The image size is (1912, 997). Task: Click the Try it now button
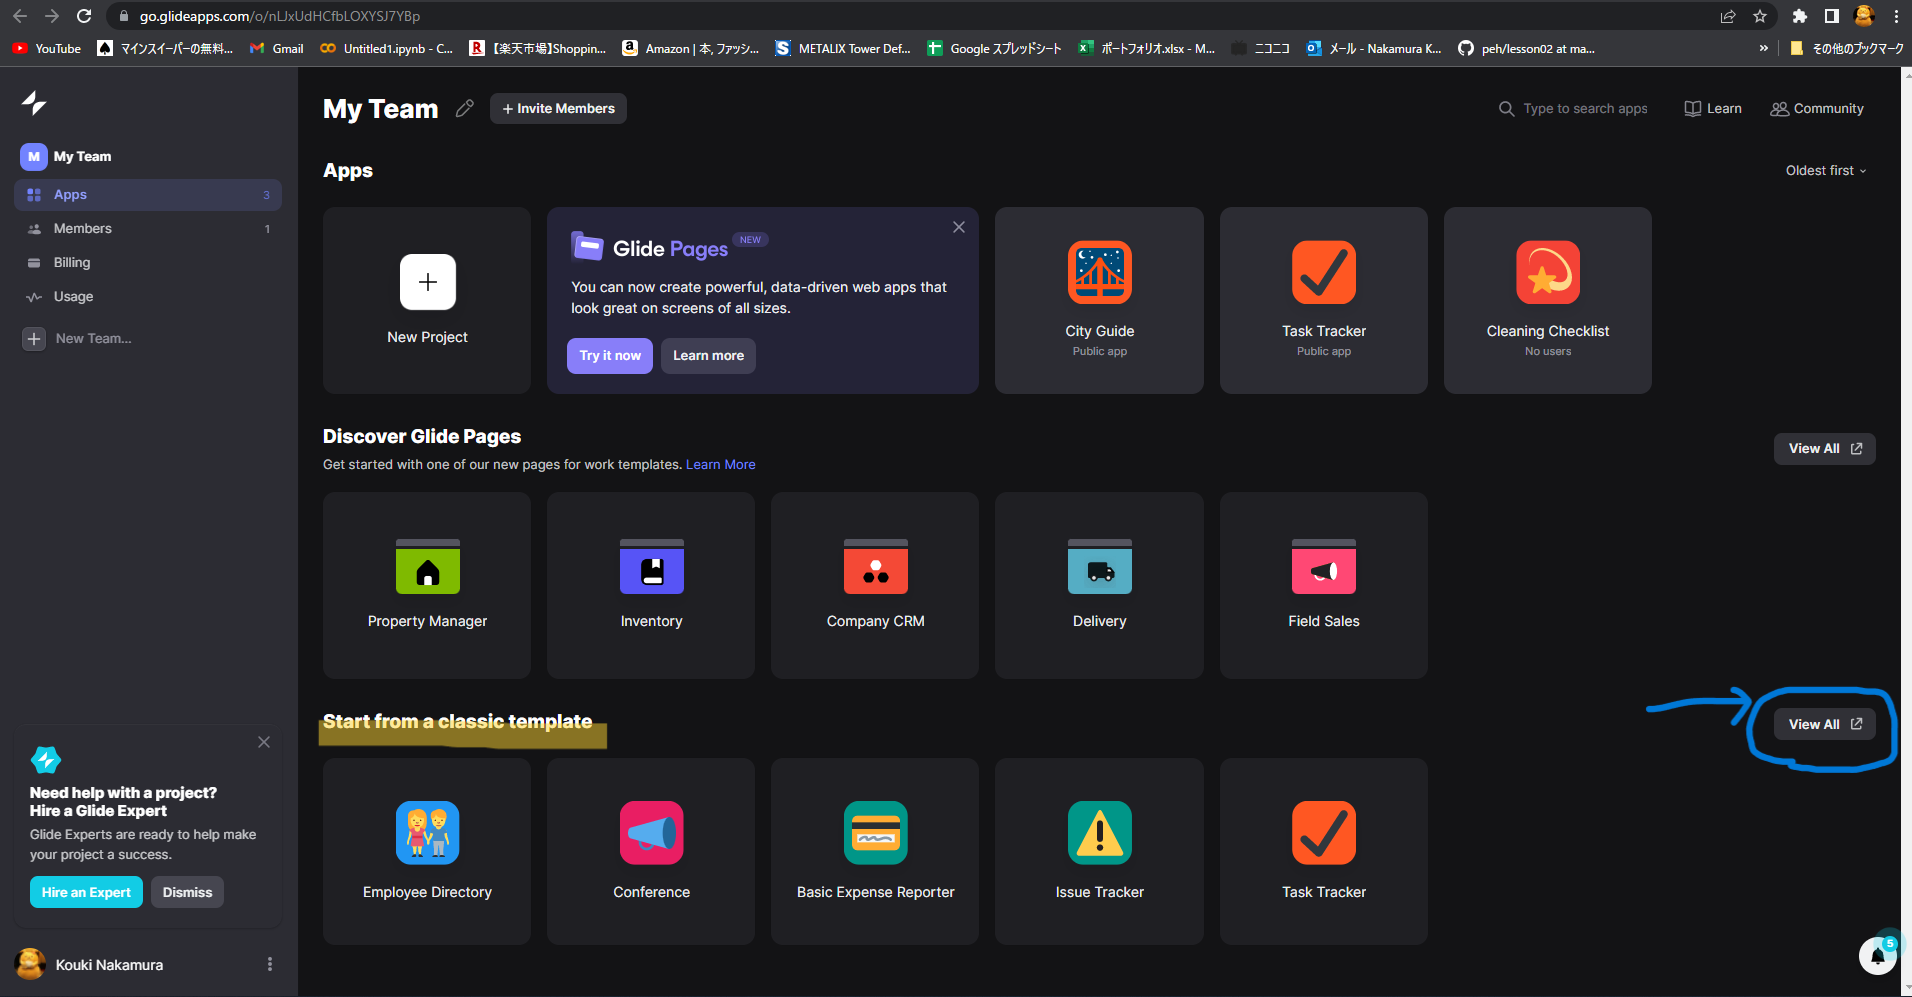610,356
